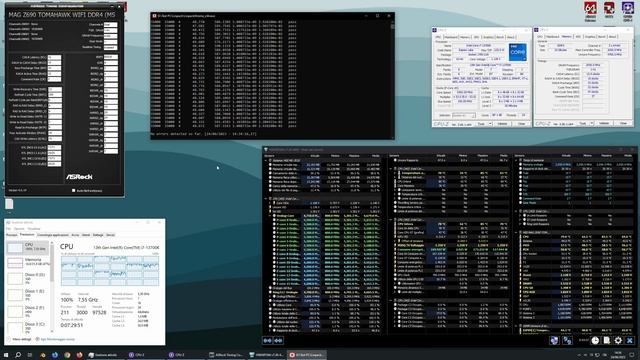This screenshot has height=360, width=640.
Task: Open the Windows Start menu
Action: [6, 355]
